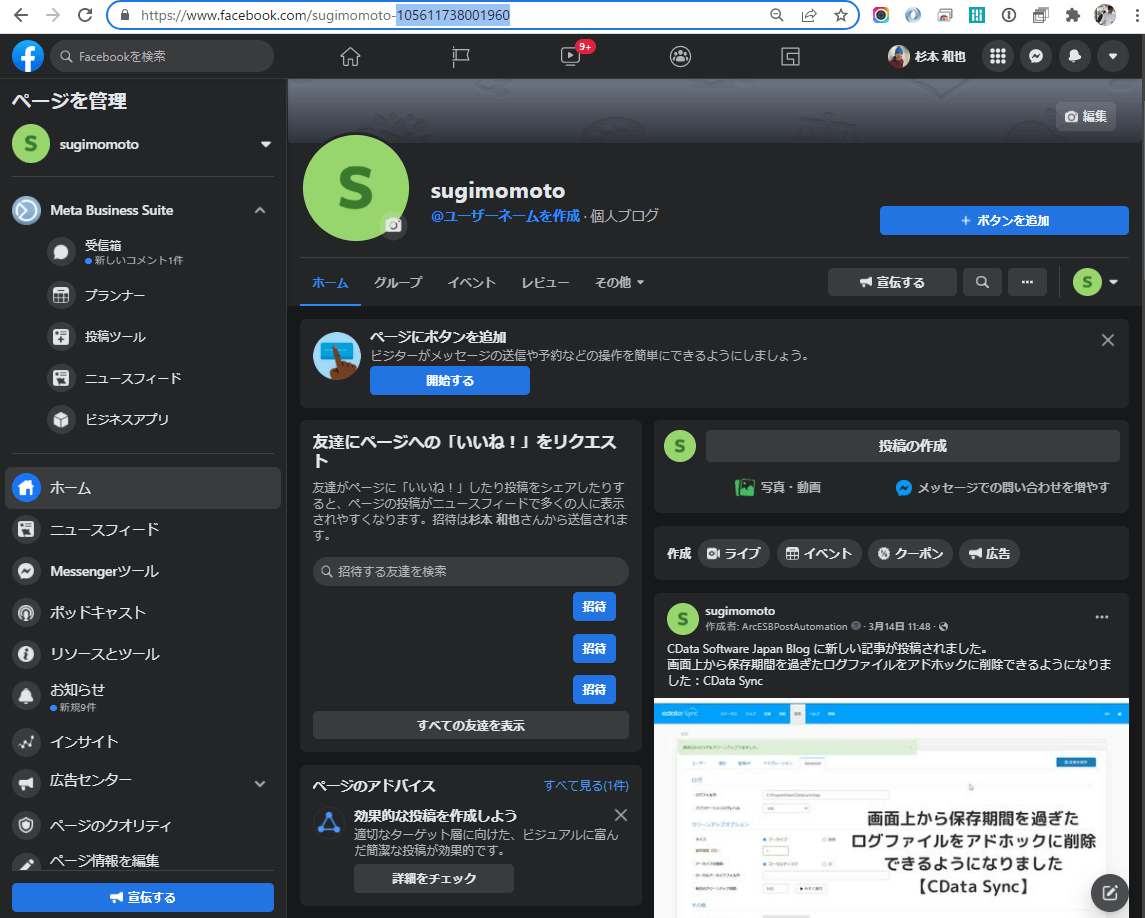Open the post options three-dots menu
This screenshot has width=1145, height=918.
[x=1102, y=617]
